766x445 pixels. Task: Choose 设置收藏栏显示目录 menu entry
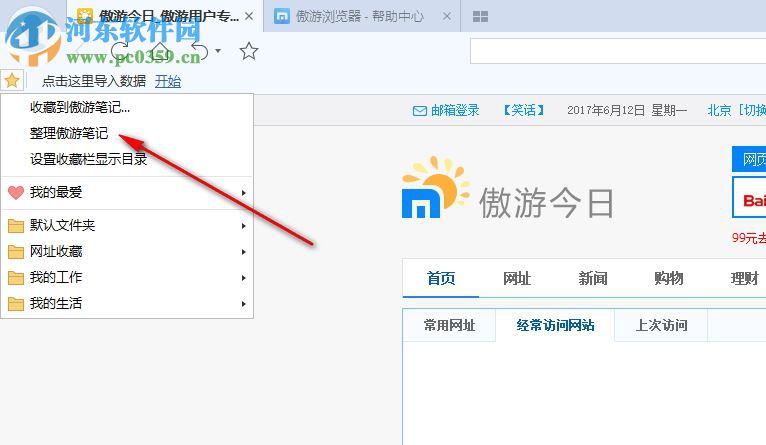coord(127,159)
